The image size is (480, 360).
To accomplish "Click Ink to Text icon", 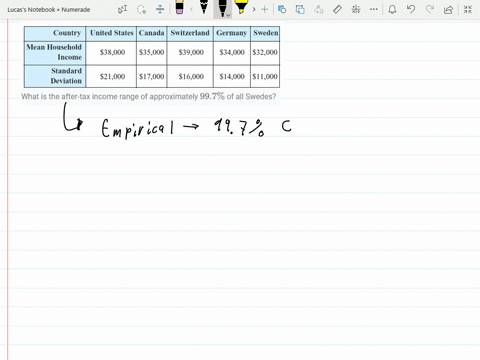I will tap(318, 9).
